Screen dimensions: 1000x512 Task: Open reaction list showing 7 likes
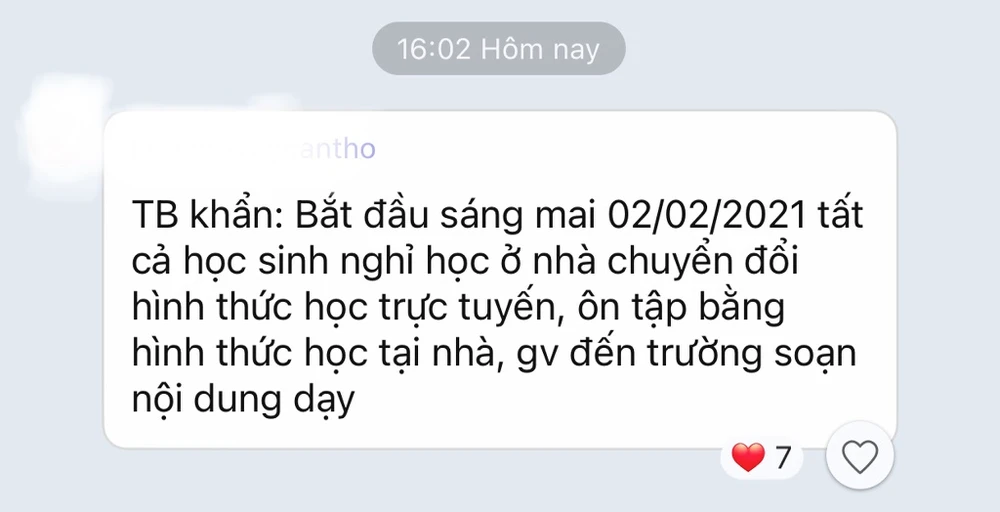761,457
